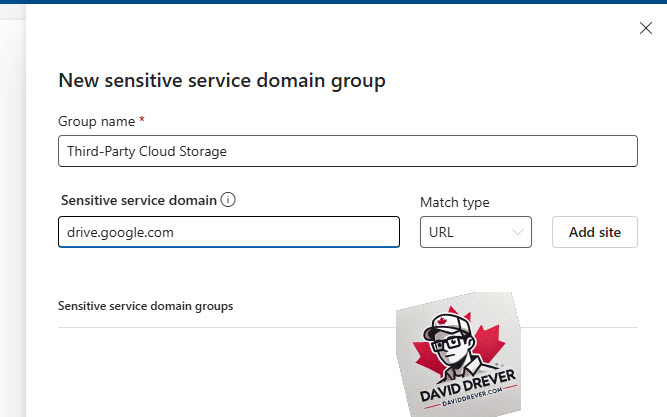Screen dimensions: 667x417
Task: Open the info icon beside Sensitive service domain
Action: pos(228,200)
